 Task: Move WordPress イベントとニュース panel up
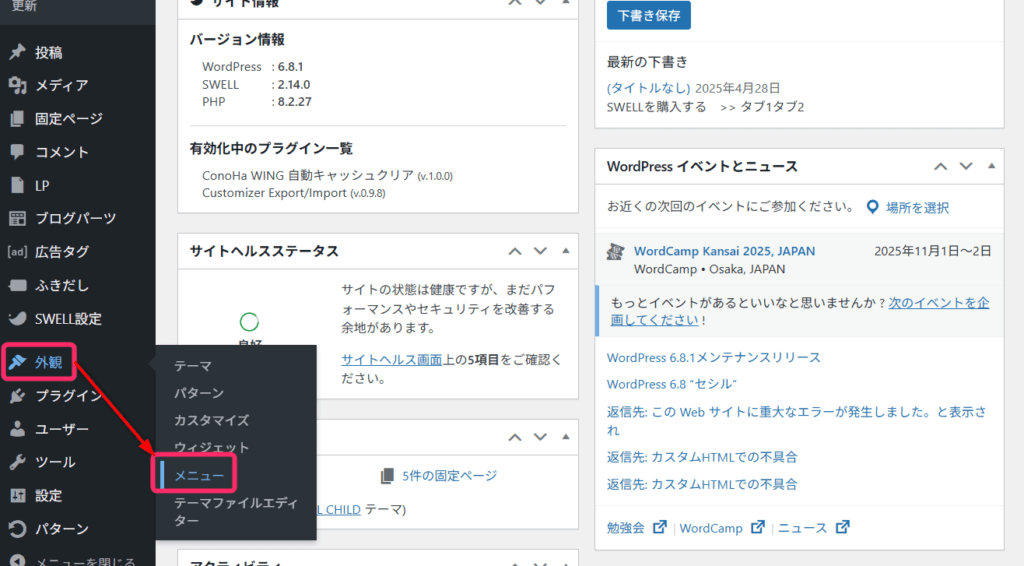pyautogui.click(x=940, y=166)
